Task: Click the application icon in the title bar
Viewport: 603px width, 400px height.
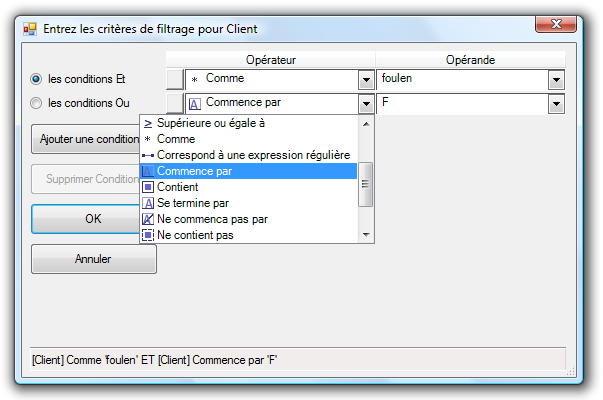Action: tap(30, 27)
